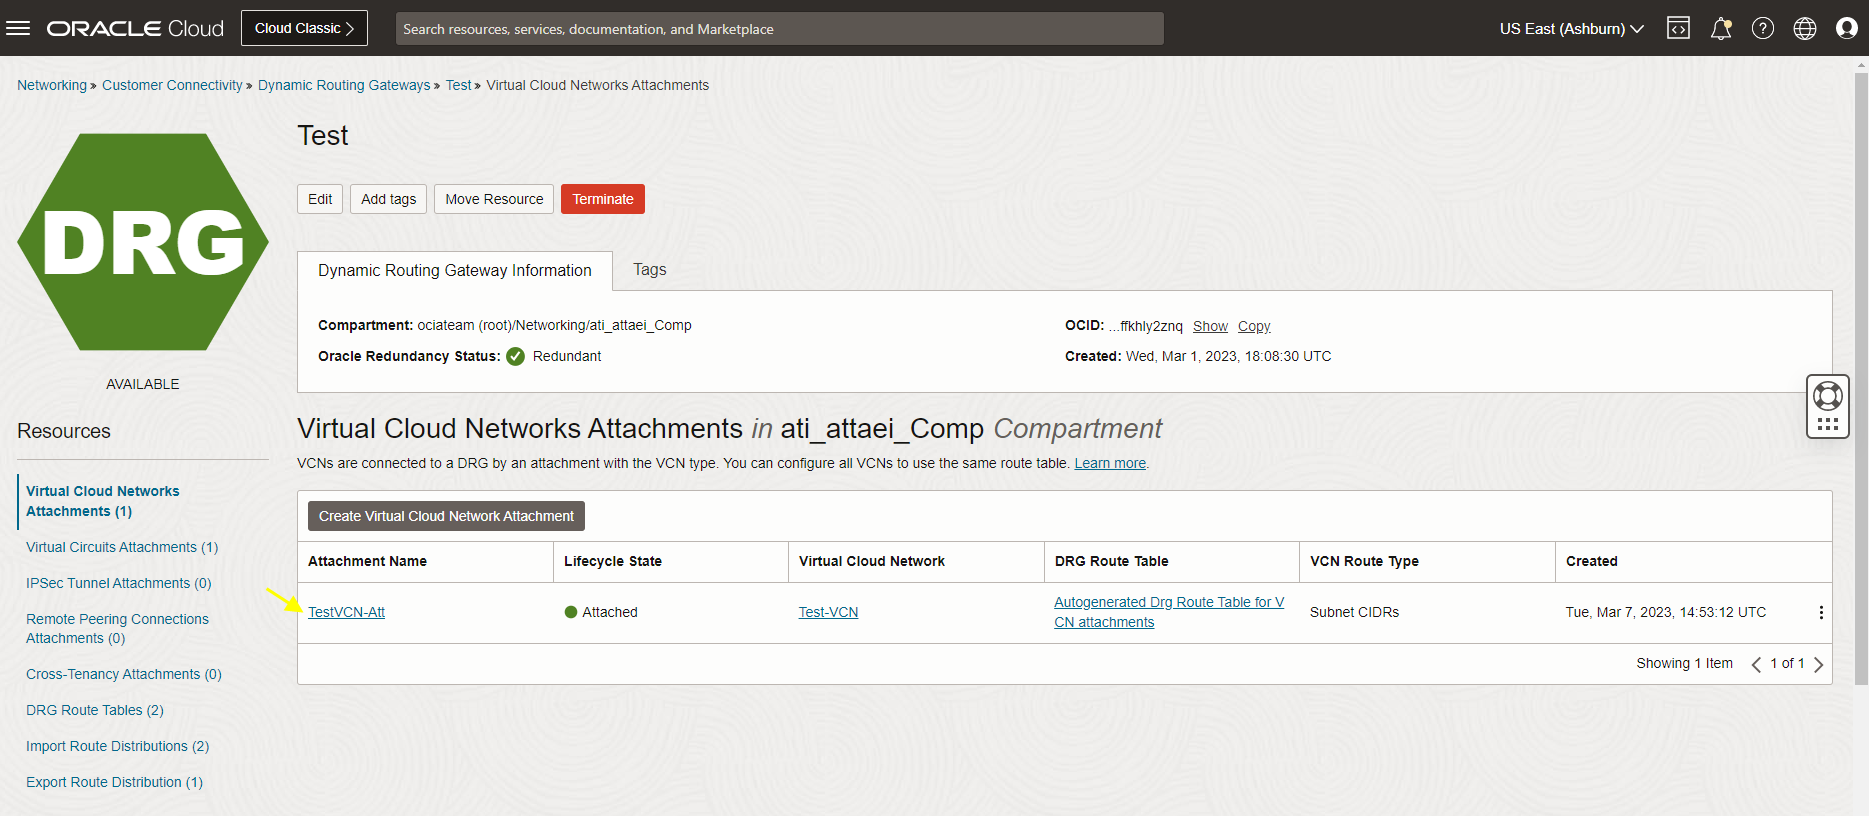Go to next page of attachments
Viewport: 1869px width, 816px height.
click(1818, 664)
